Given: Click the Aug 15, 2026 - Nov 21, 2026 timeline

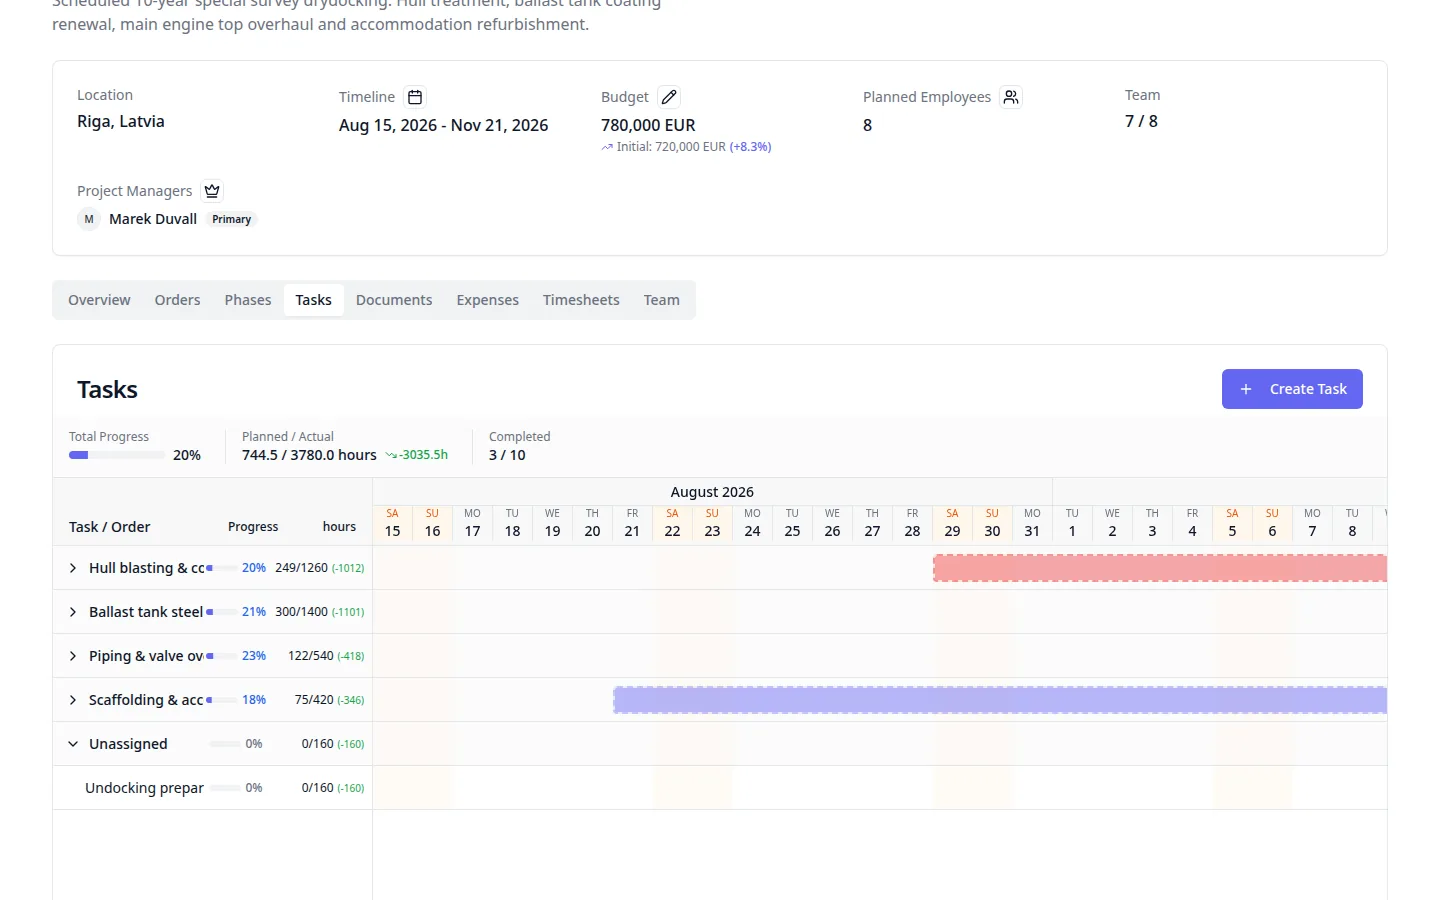Looking at the screenshot, I should point(443,125).
